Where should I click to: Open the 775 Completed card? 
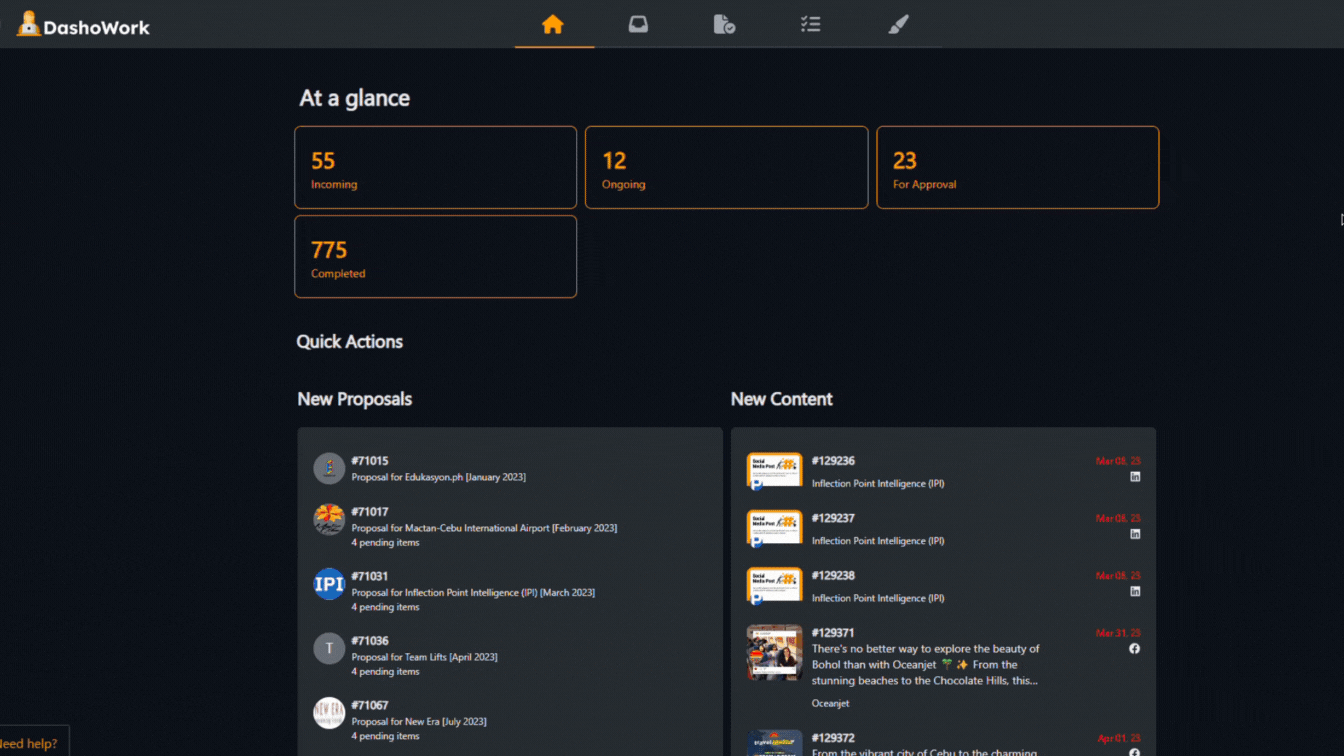tap(436, 256)
